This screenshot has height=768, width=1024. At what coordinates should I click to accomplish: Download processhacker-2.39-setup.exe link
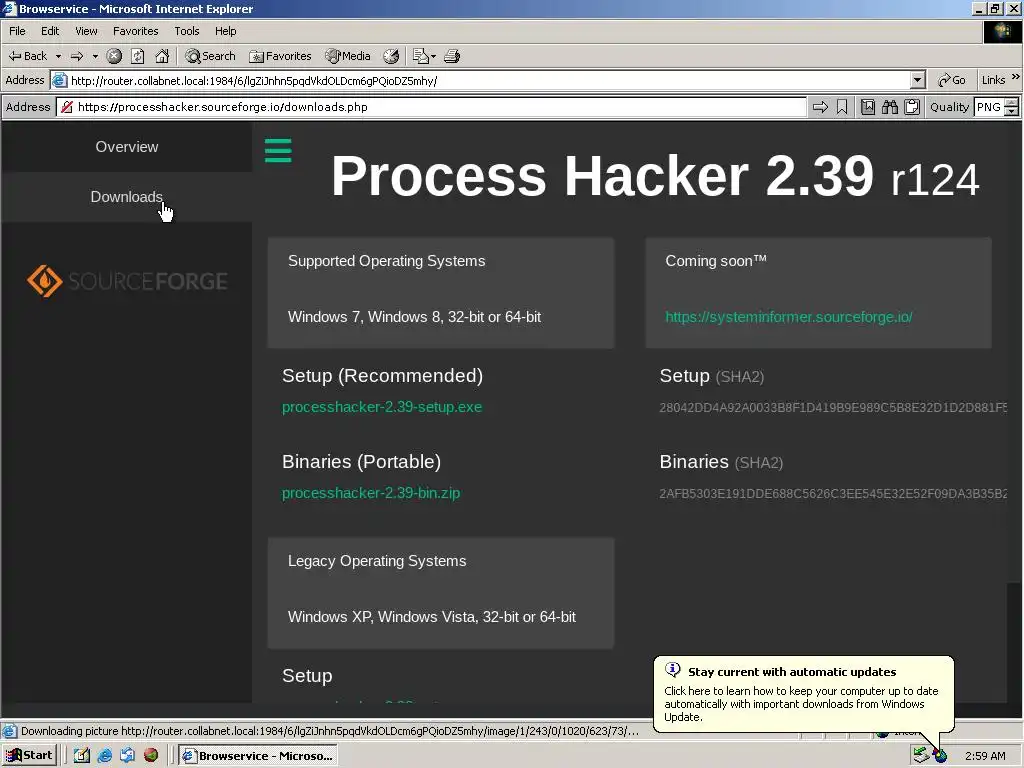pyautogui.click(x=382, y=407)
